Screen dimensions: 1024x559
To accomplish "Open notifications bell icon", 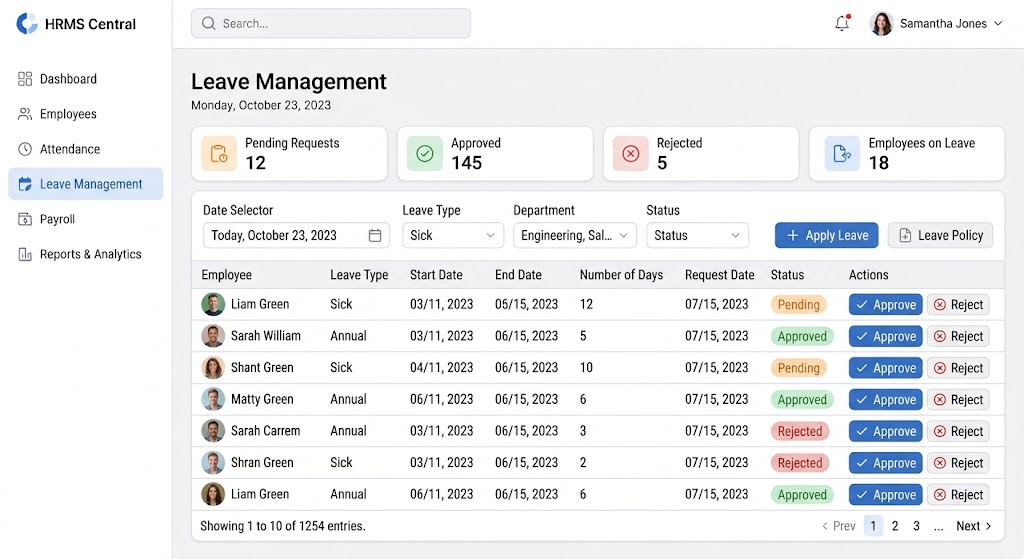I will [x=842, y=24].
